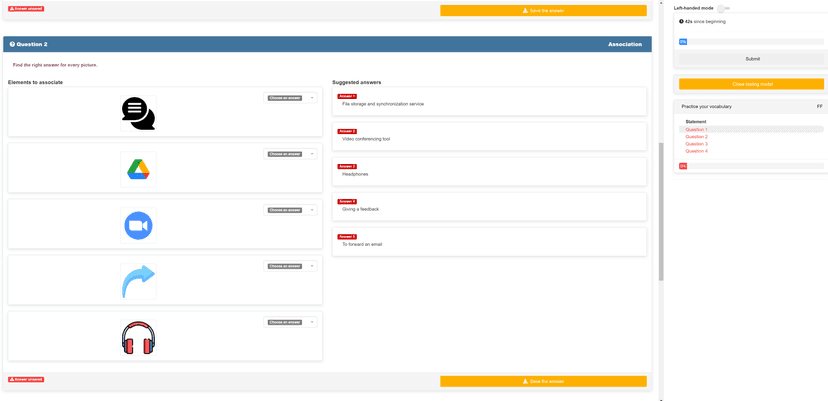Click the 'Statement' column header
This screenshot has height=401, width=828.
pos(695,122)
